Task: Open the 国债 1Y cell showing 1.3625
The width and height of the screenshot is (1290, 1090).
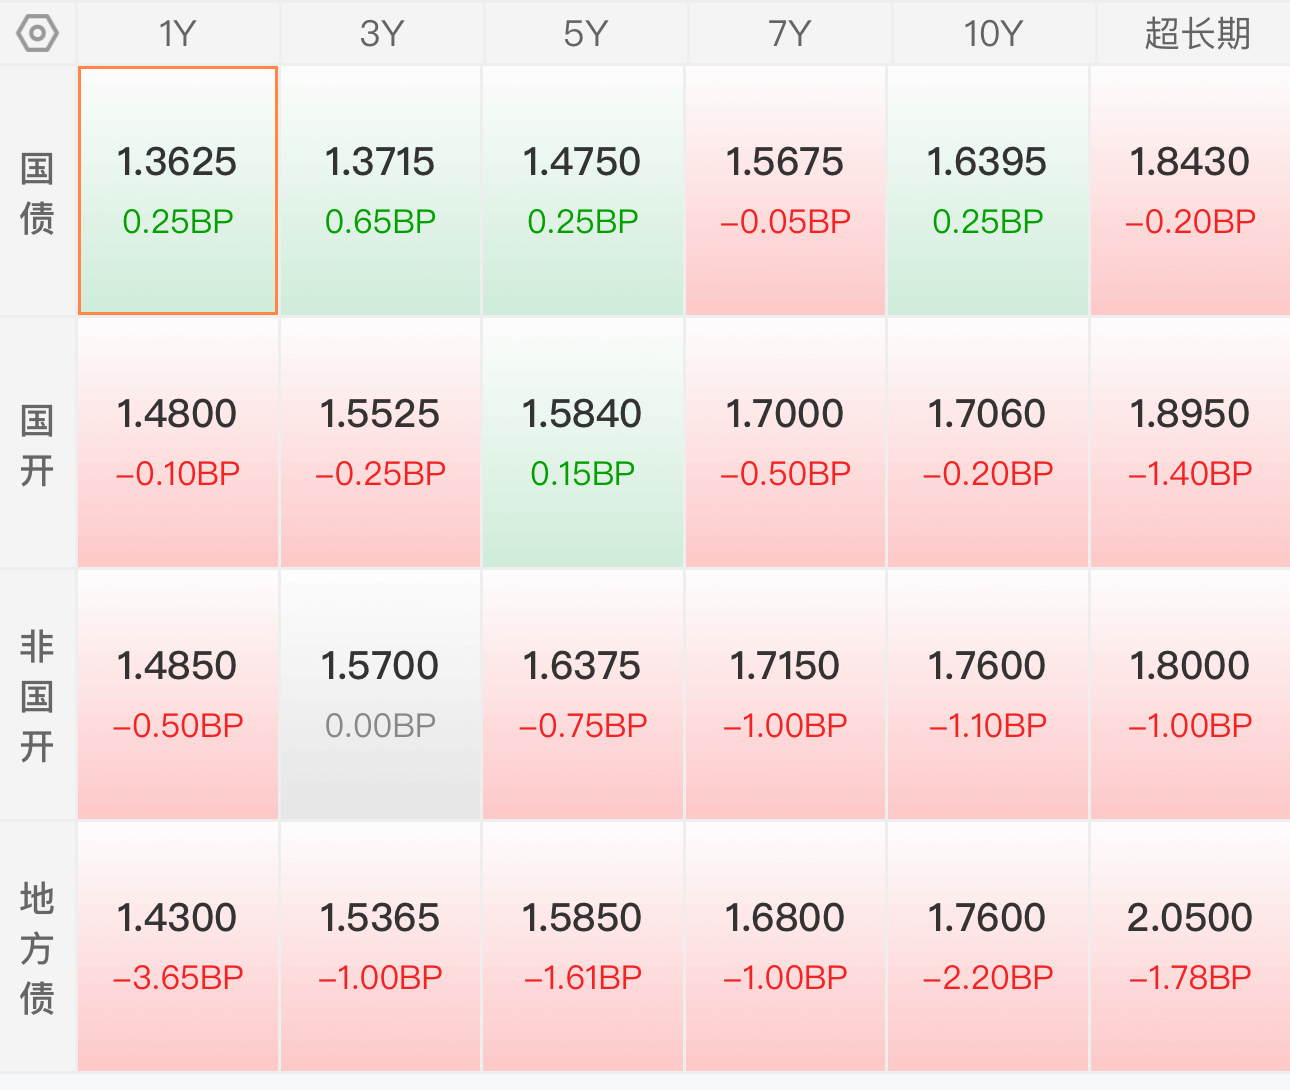Action: [x=178, y=191]
